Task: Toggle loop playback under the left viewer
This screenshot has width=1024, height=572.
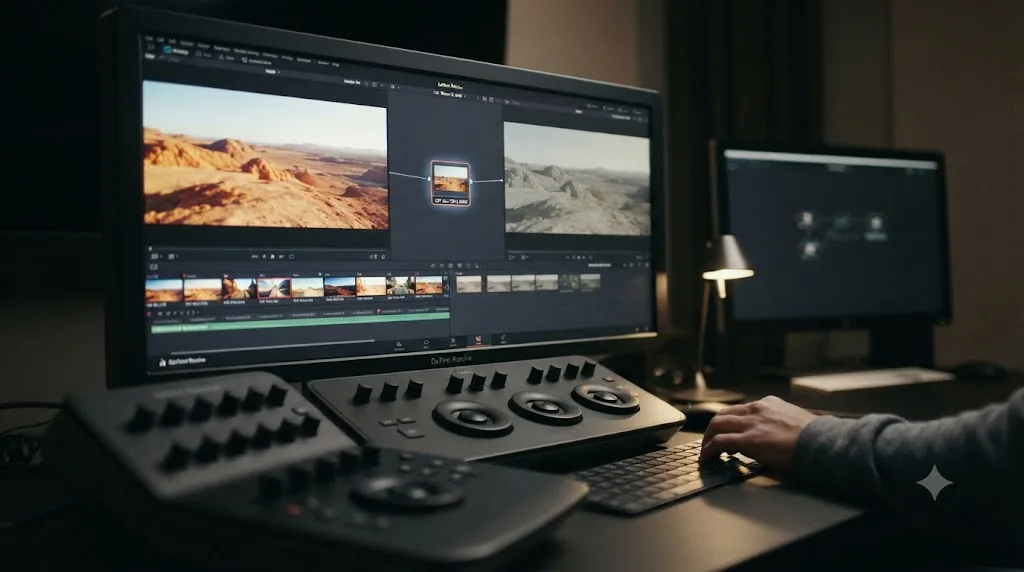Action: point(291,256)
